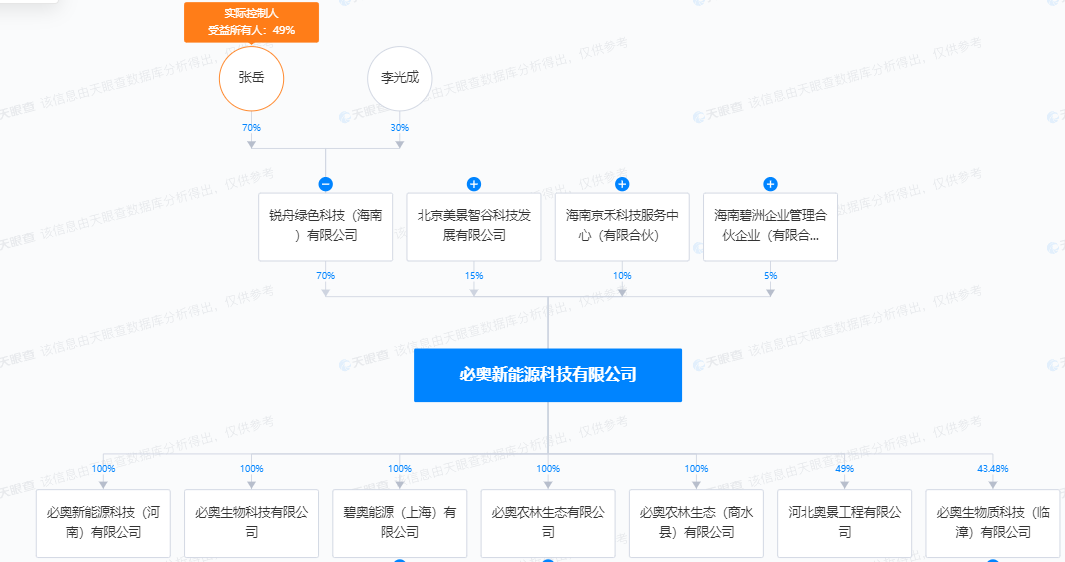The width and height of the screenshot is (1065, 562).
Task: Click the orange 实际控制人 tag
Action: [x=251, y=23]
